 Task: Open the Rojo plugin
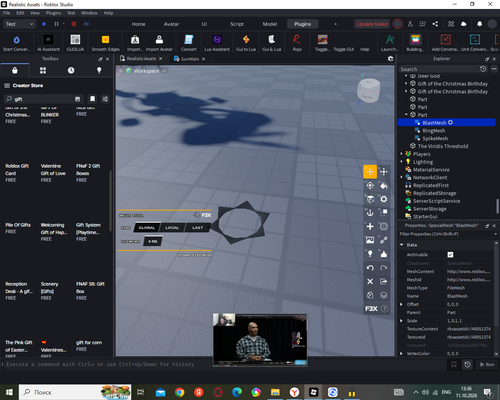(297, 43)
